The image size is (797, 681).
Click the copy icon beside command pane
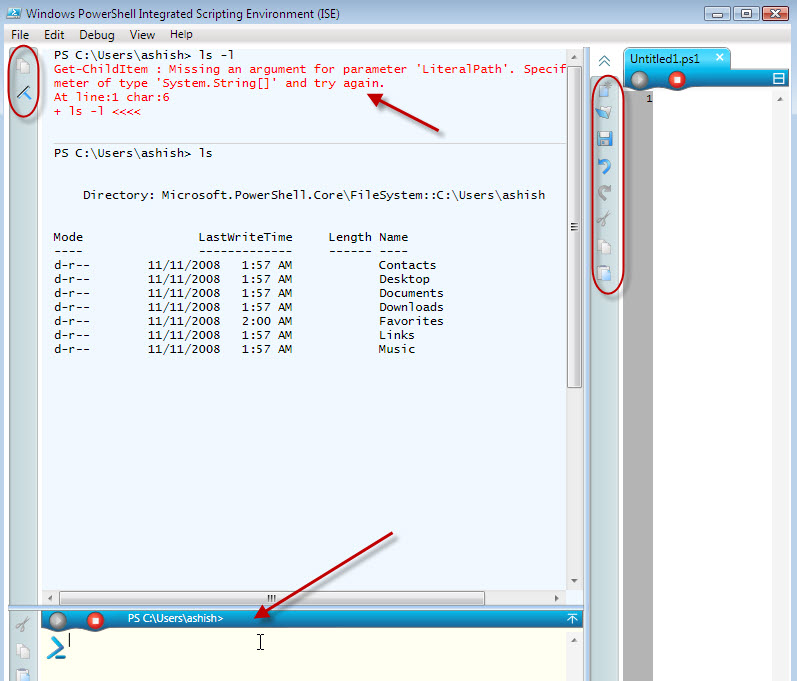pyautogui.click(x=23, y=651)
